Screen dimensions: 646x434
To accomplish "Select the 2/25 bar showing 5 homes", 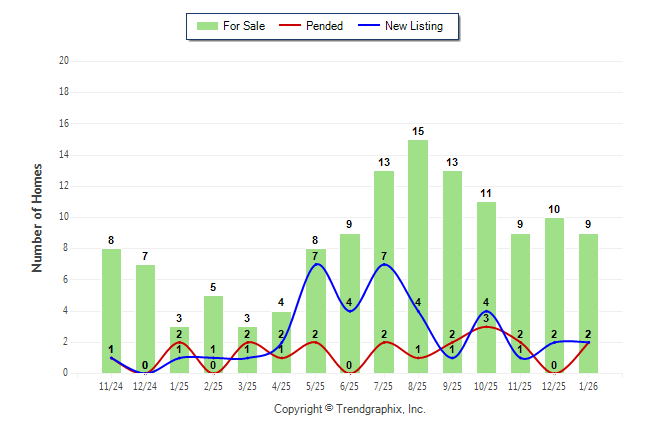I will 214,334.
